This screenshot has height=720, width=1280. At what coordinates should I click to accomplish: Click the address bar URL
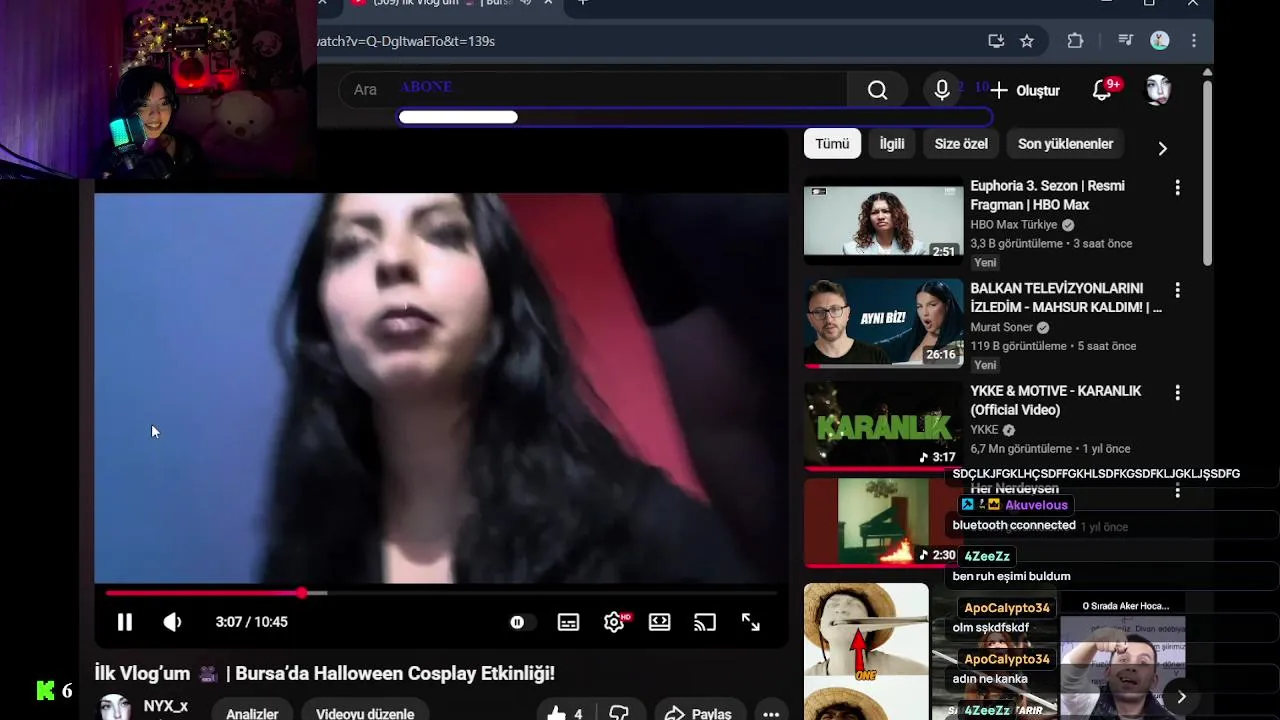point(406,41)
